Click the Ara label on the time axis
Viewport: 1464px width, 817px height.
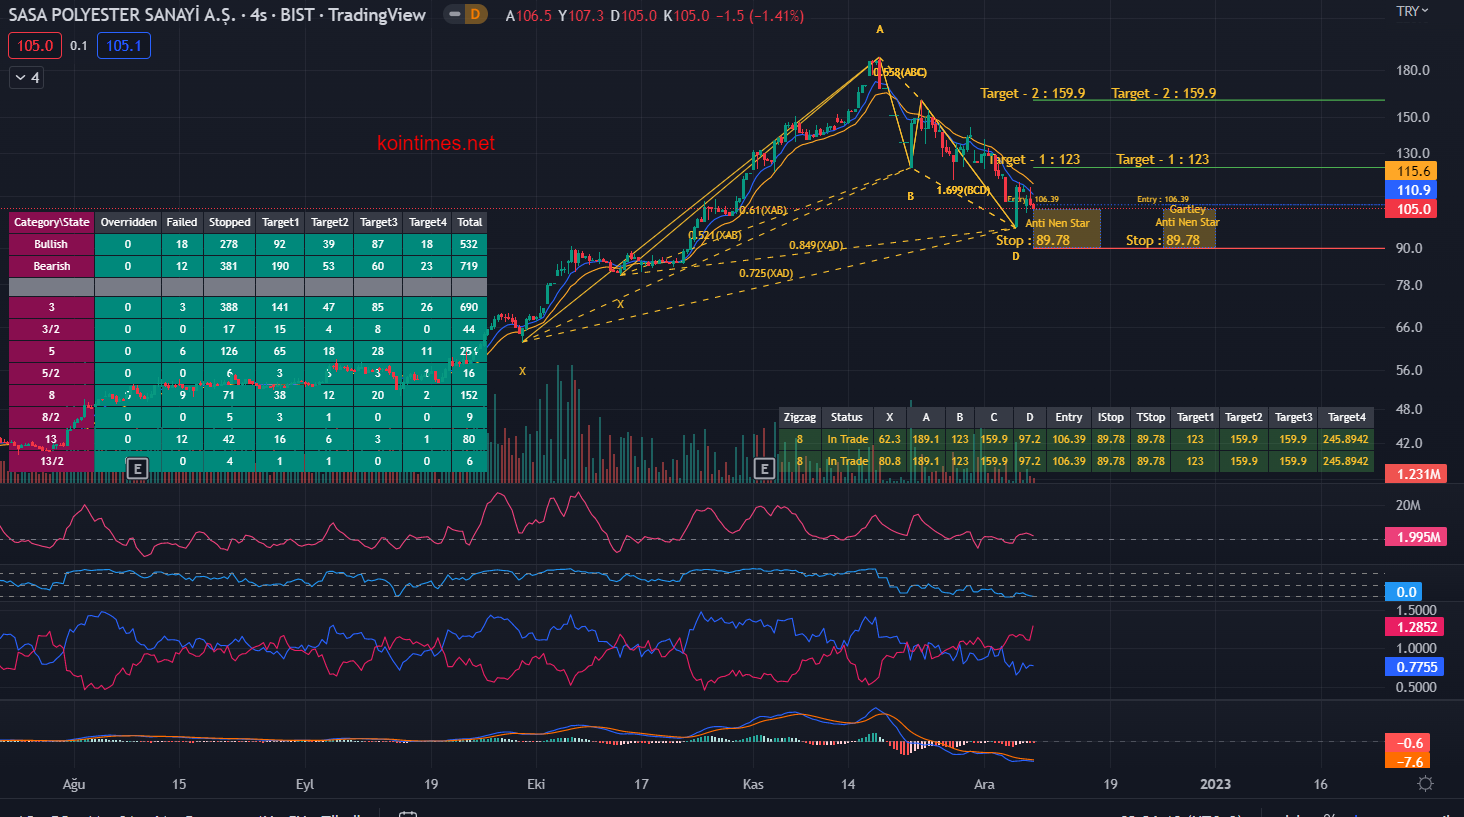pyautogui.click(x=984, y=784)
